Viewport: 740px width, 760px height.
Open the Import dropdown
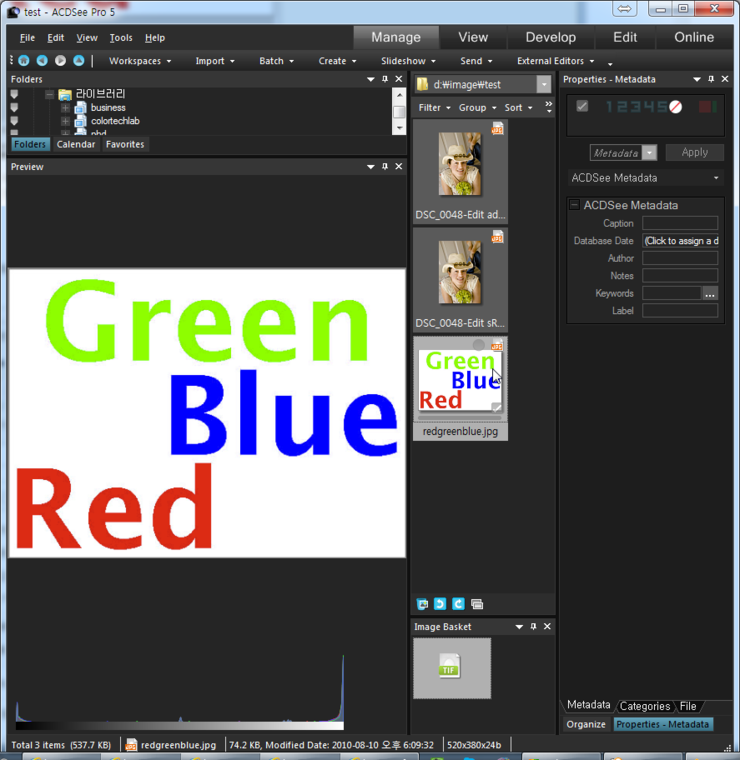click(x=215, y=61)
